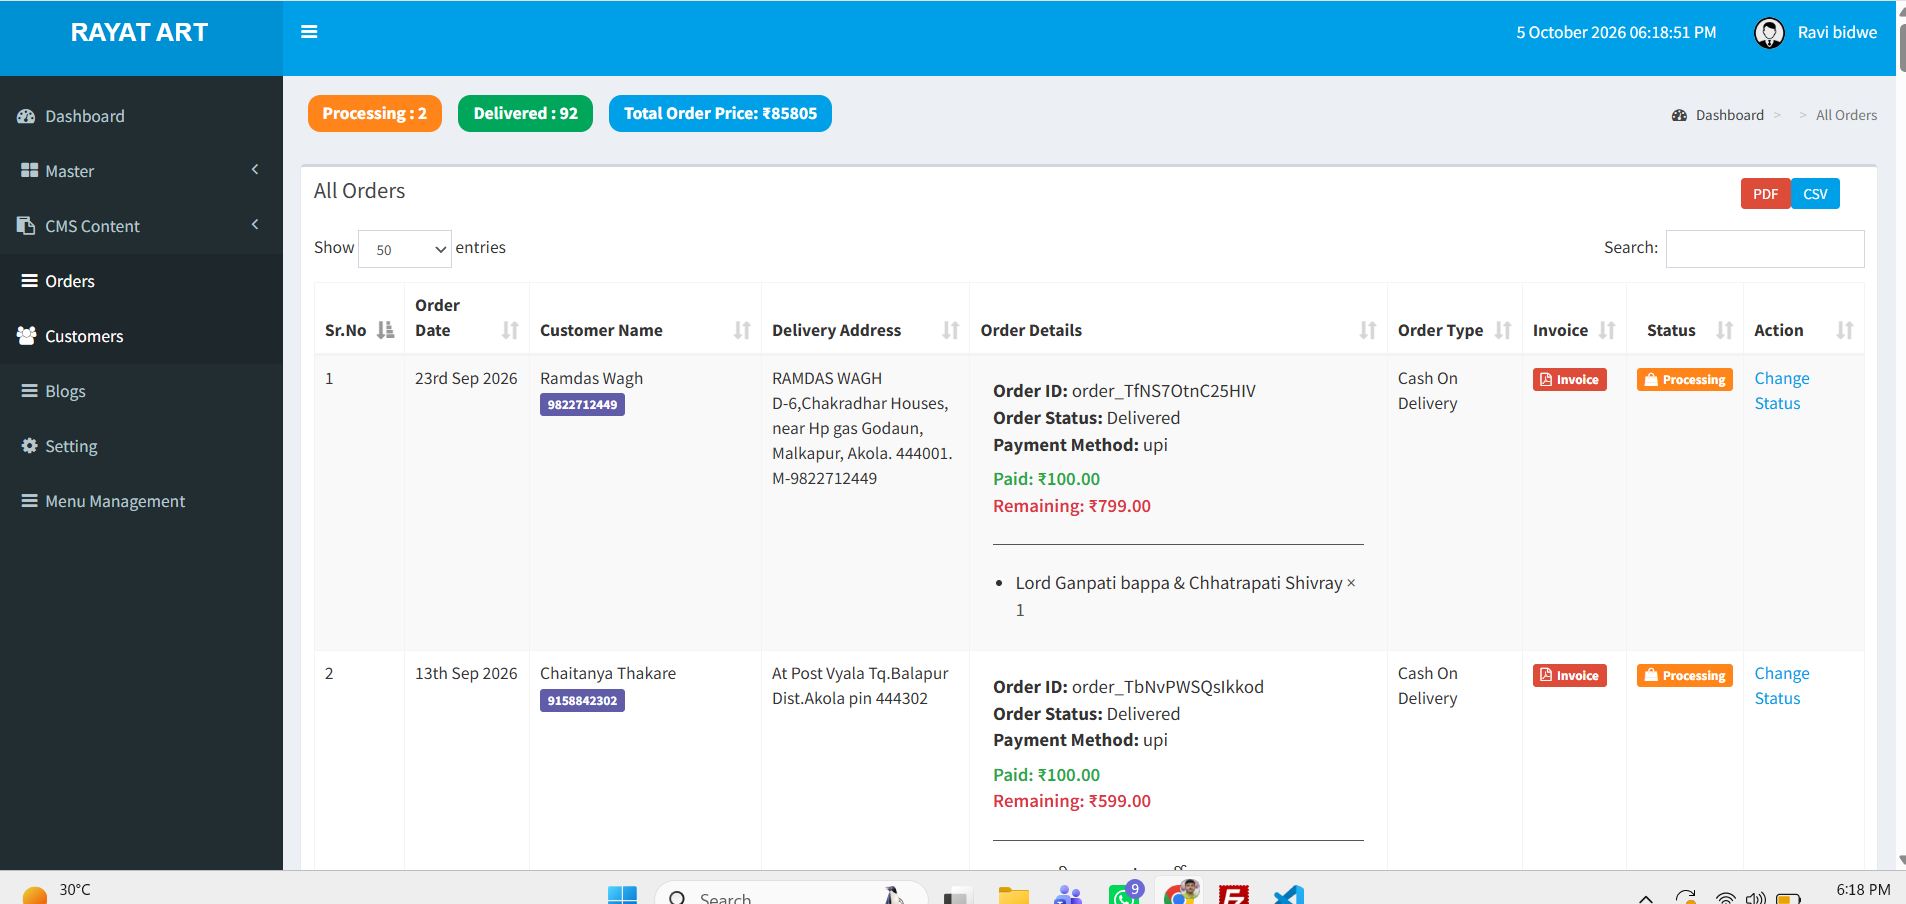The image size is (1906, 904).
Task: Click phone number badge 9822712449
Action: coord(582,405)
